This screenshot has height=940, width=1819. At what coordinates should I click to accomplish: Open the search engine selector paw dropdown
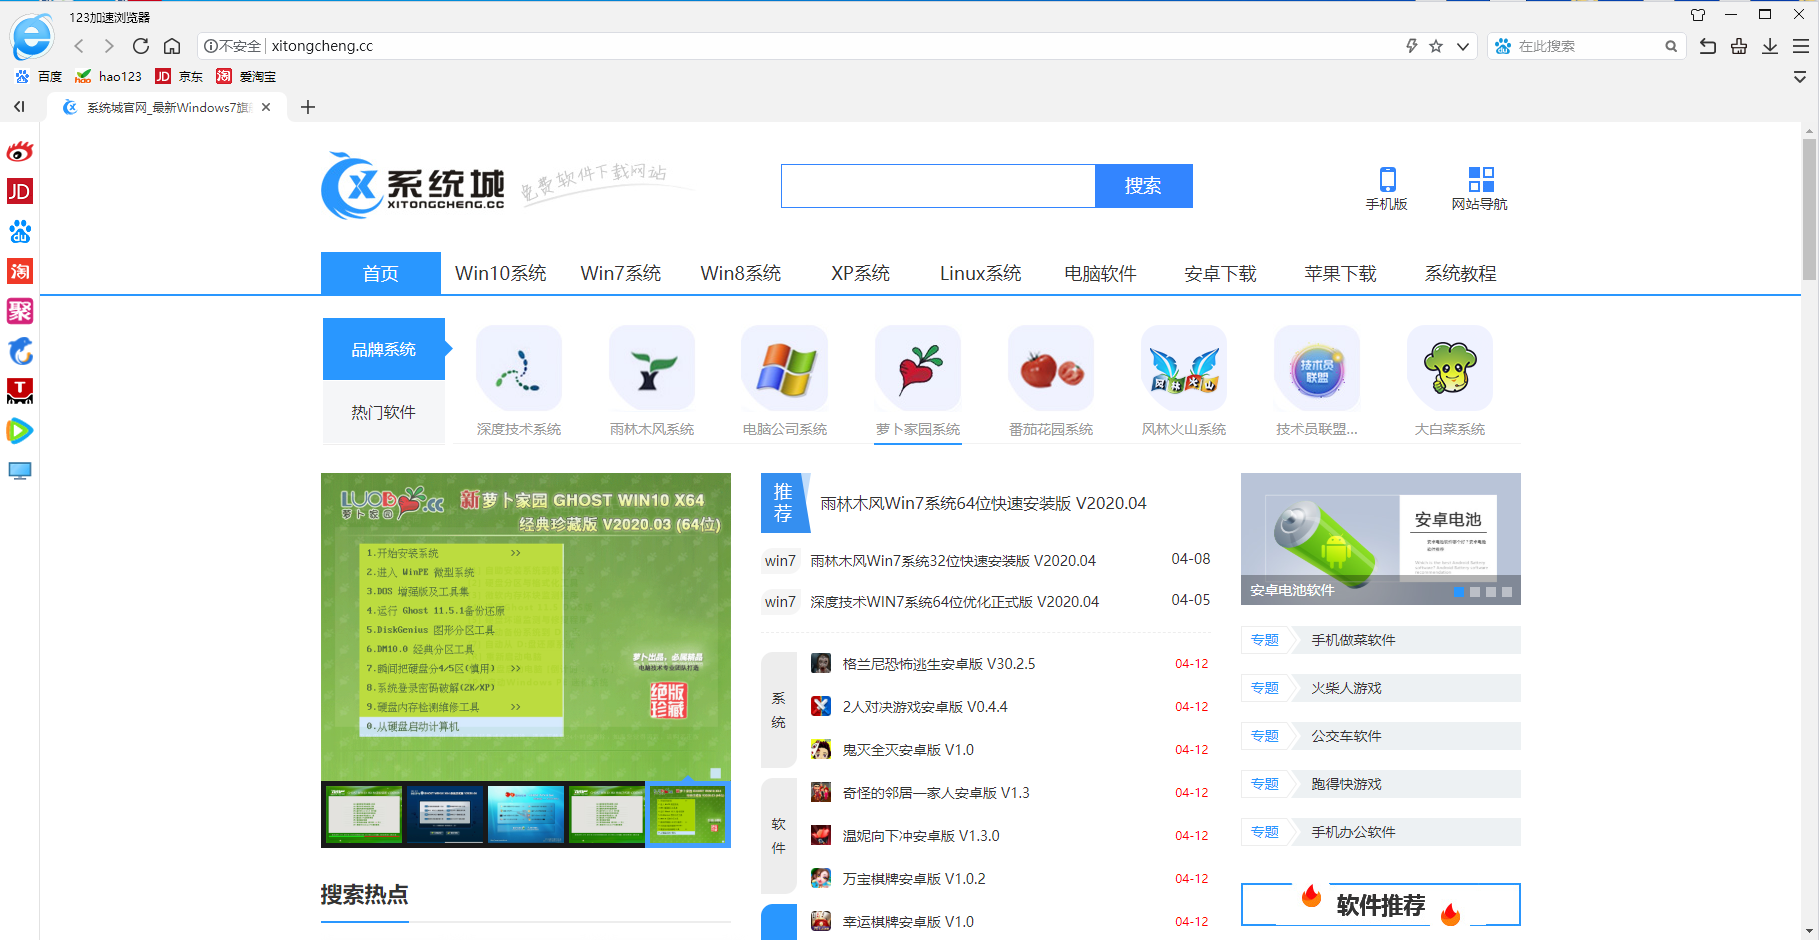click(x=1503, y=46)
